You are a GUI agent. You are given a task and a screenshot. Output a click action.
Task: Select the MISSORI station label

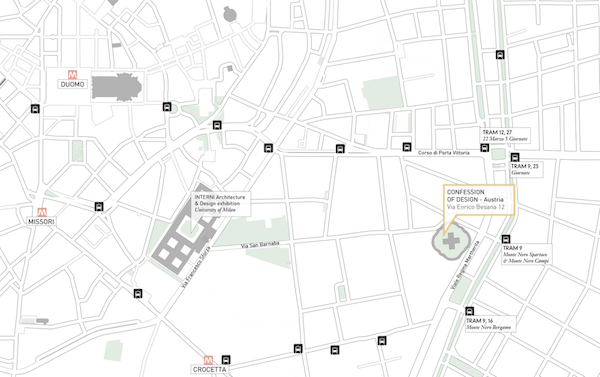41,222
